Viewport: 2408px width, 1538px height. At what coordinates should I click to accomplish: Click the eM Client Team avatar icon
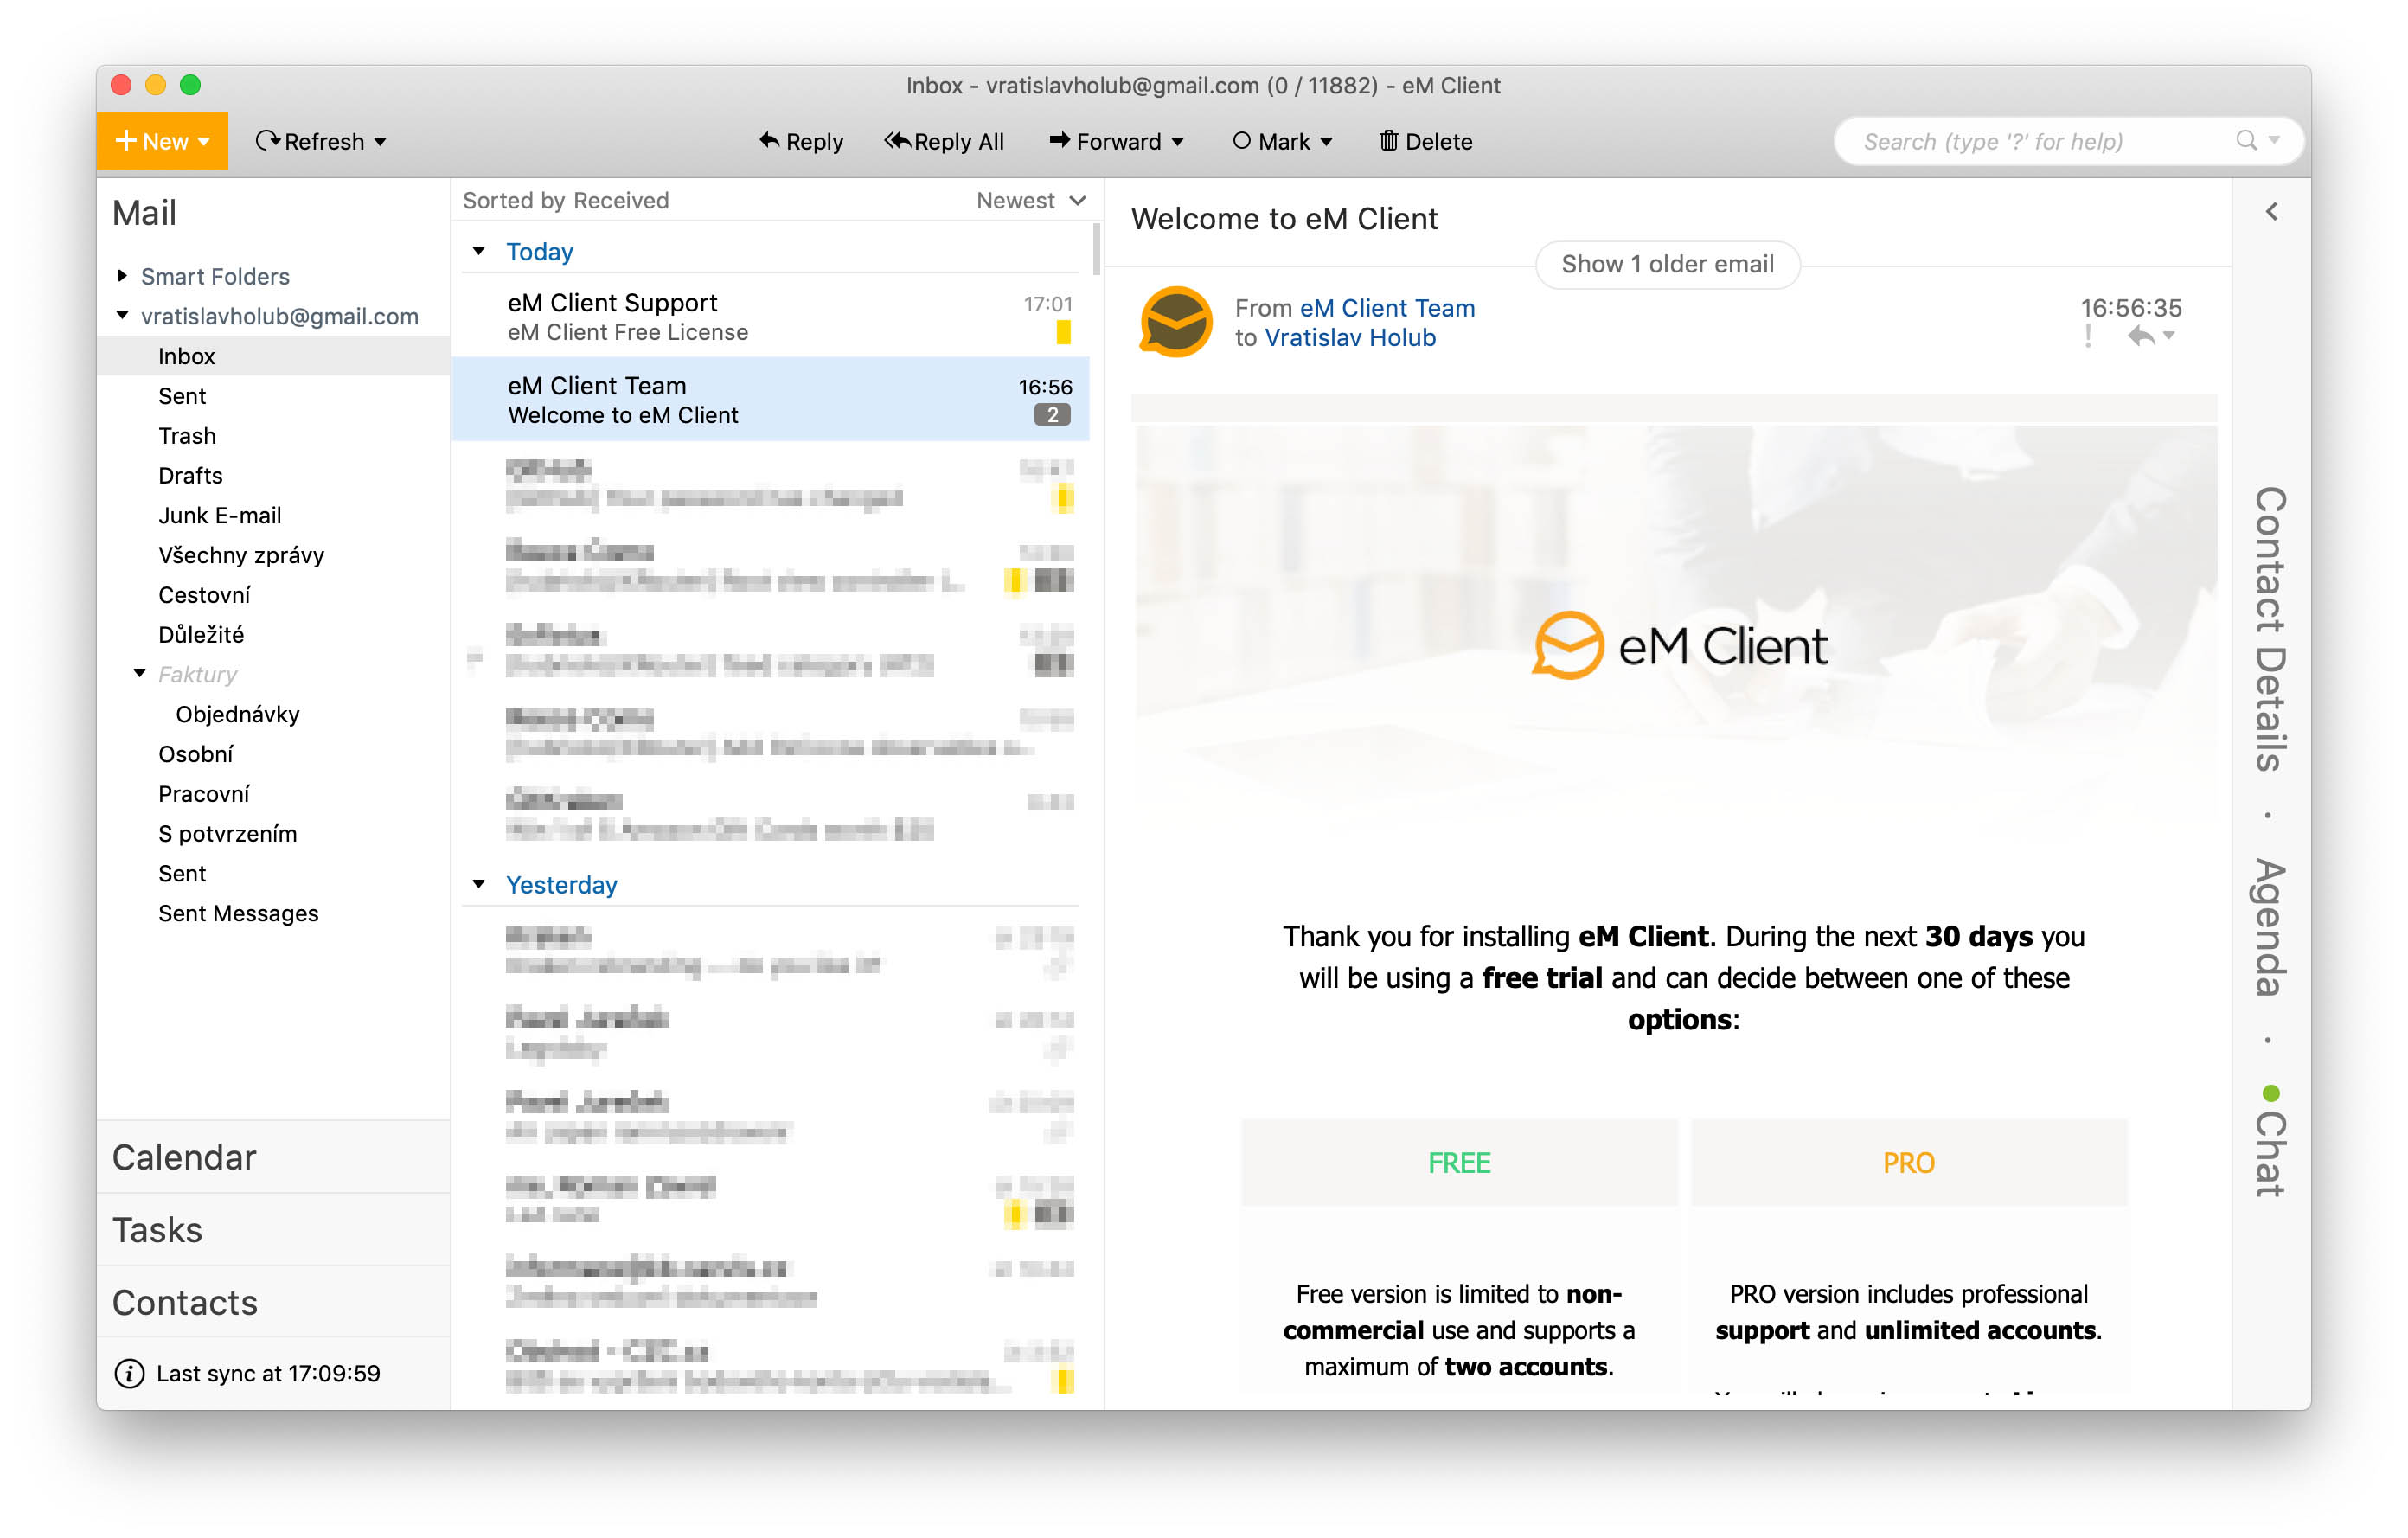[x=1176, y=322]
